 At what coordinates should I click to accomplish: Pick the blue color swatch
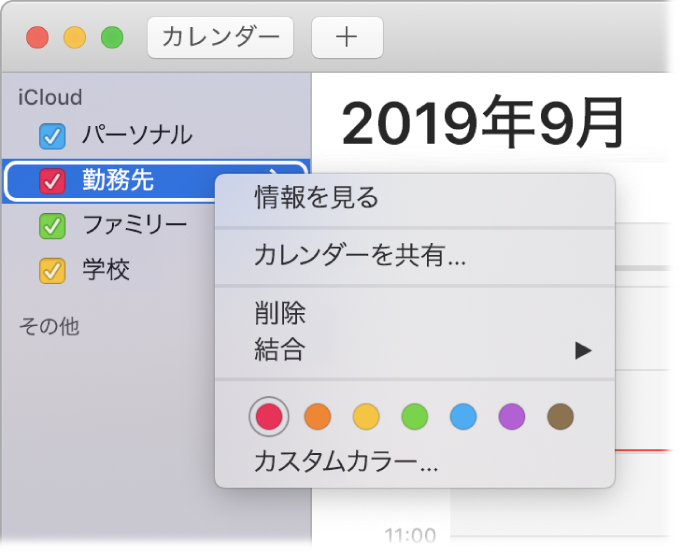tap(463, 416)
